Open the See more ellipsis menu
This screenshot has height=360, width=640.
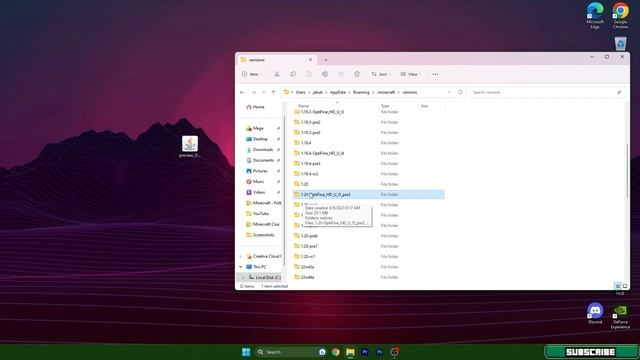coord(435,74)
